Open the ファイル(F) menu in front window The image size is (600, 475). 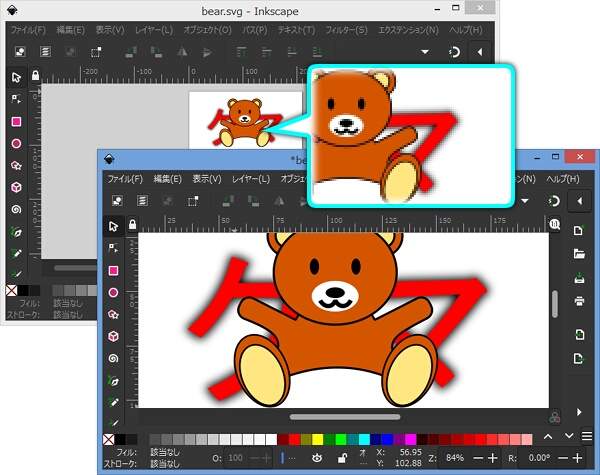click(x=124, y=179)
